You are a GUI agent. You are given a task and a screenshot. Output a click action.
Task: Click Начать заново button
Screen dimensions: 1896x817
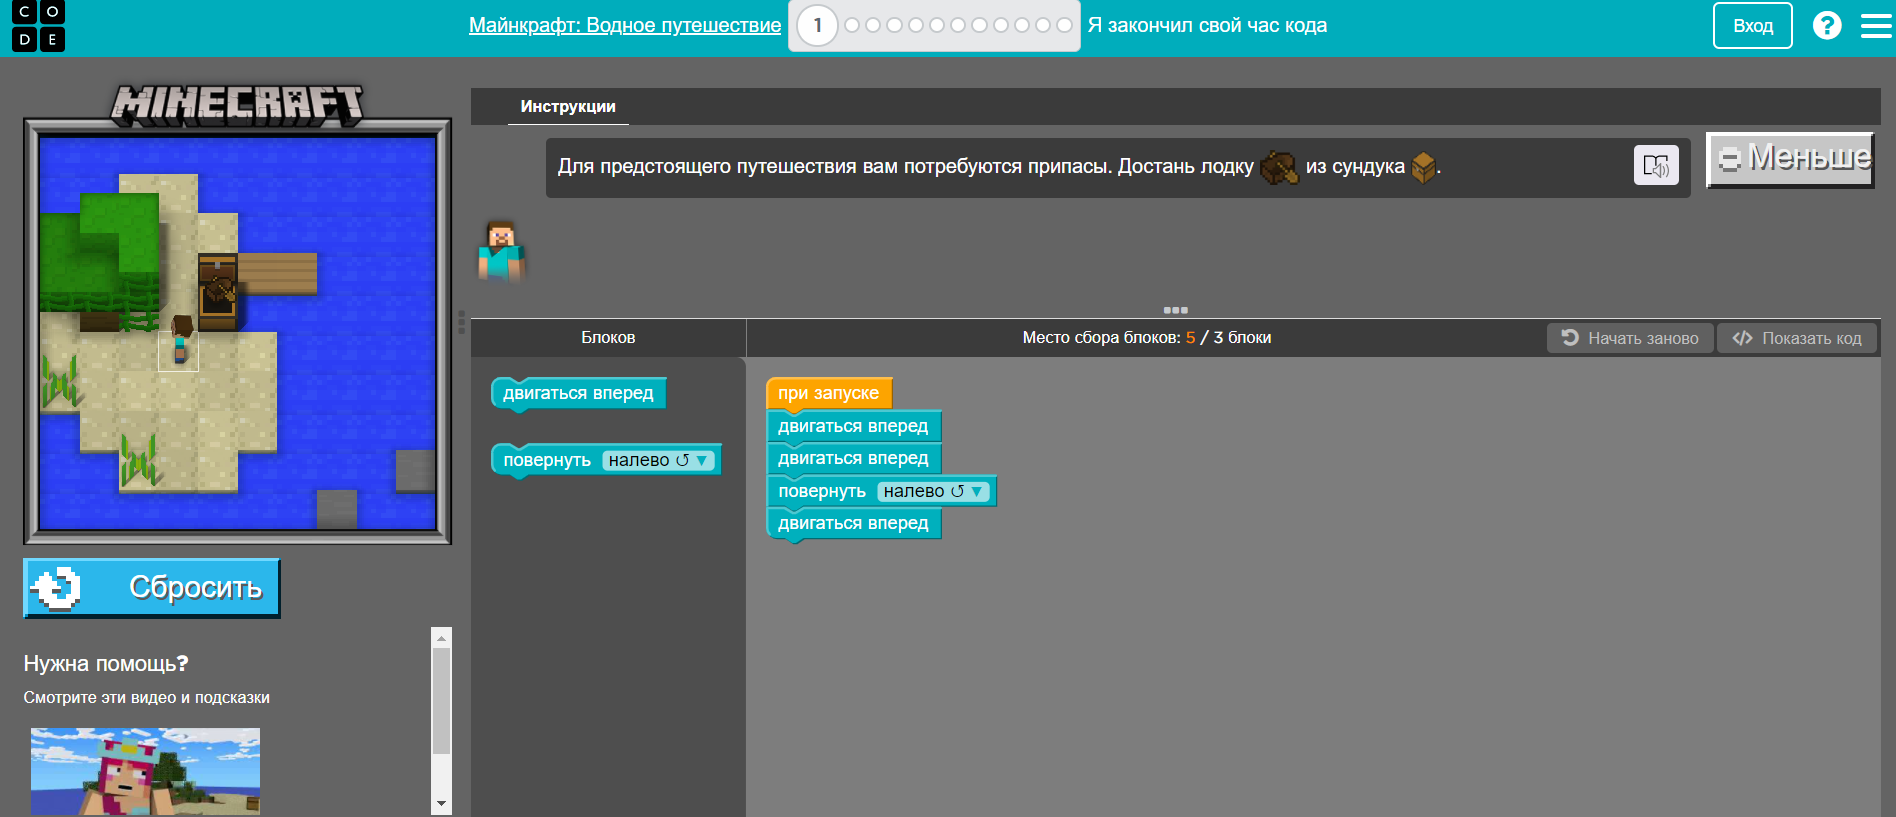1630,338
